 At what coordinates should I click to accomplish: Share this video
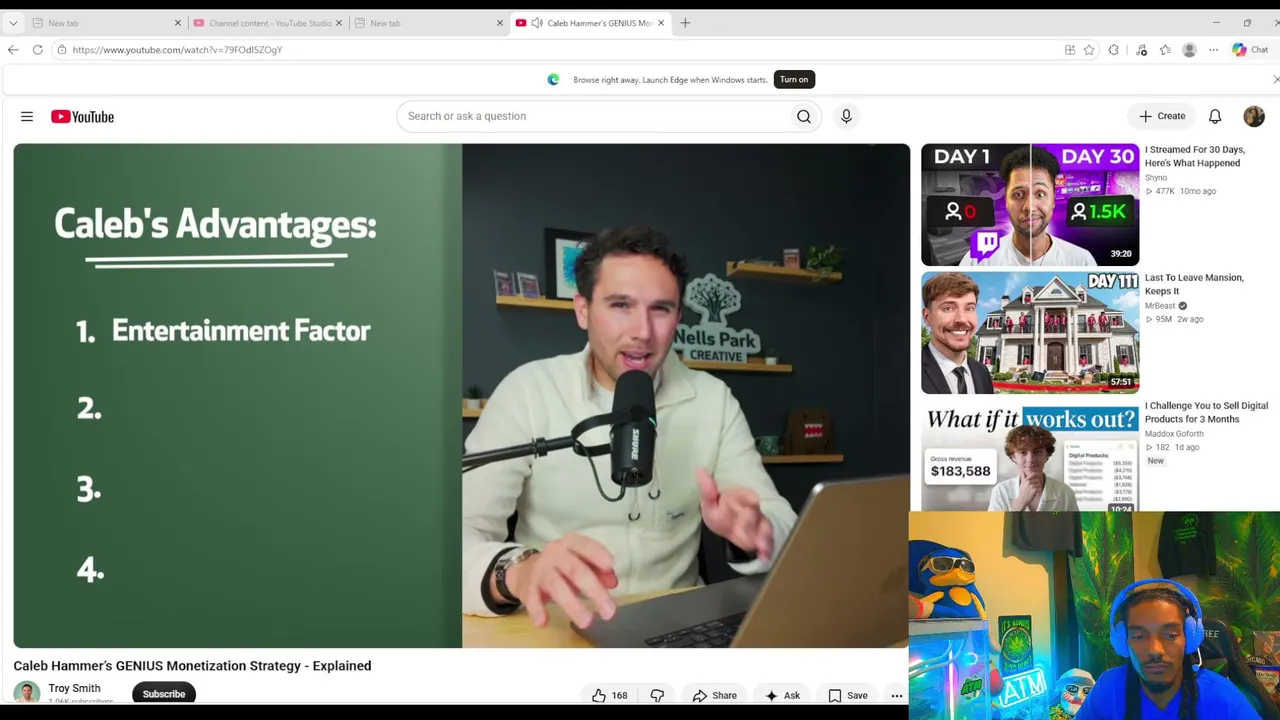[x=714, y=695]
